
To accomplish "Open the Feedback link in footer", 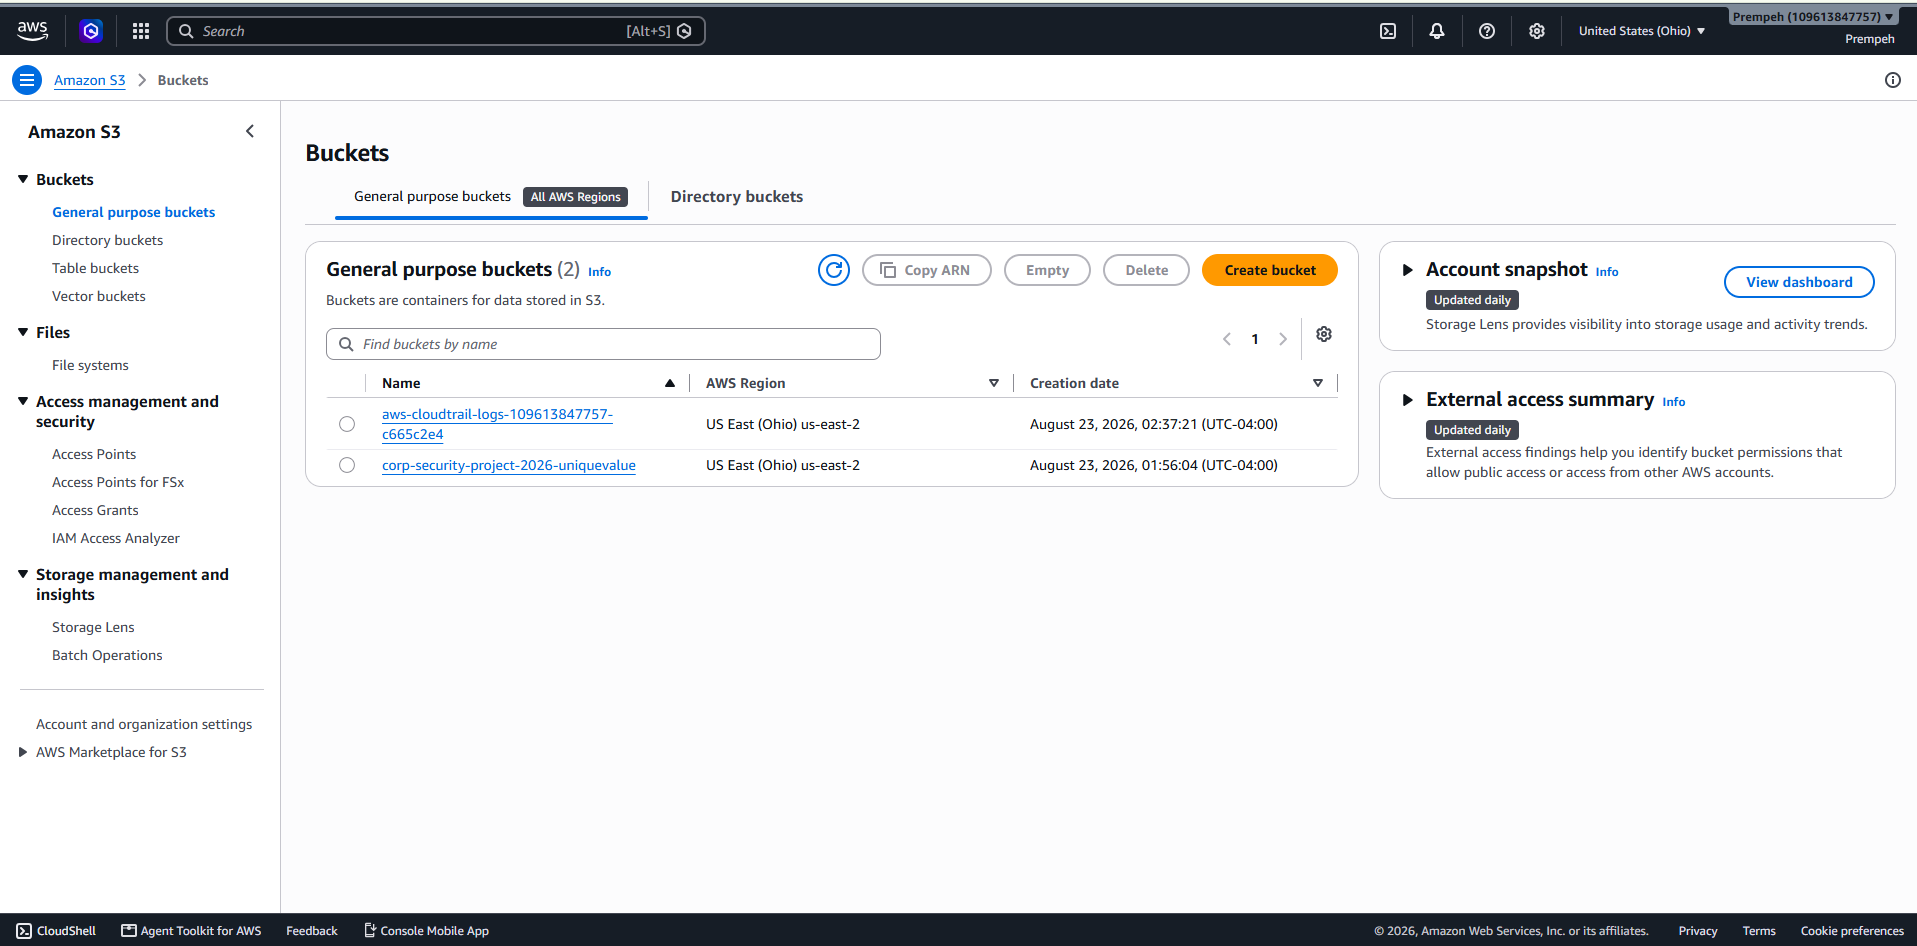I will tap(312, 931).
